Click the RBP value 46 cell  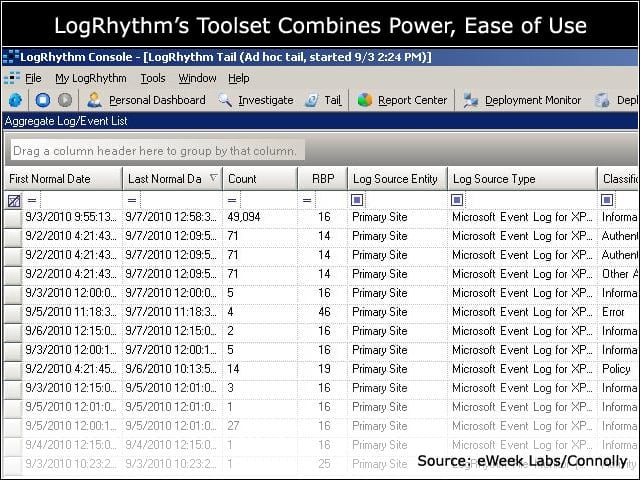[x=324, y=312]
